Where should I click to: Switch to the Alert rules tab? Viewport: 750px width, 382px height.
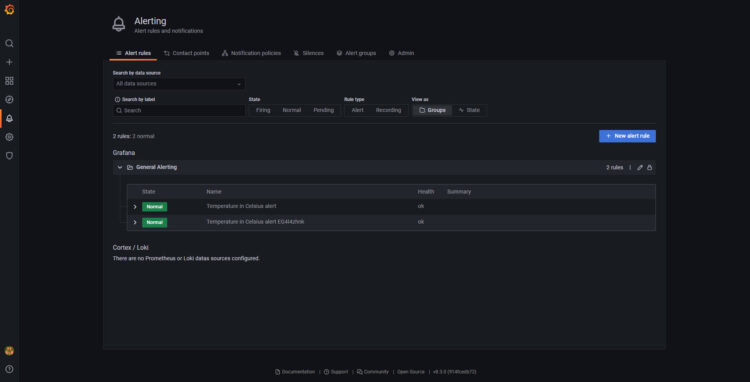point(133,53)
